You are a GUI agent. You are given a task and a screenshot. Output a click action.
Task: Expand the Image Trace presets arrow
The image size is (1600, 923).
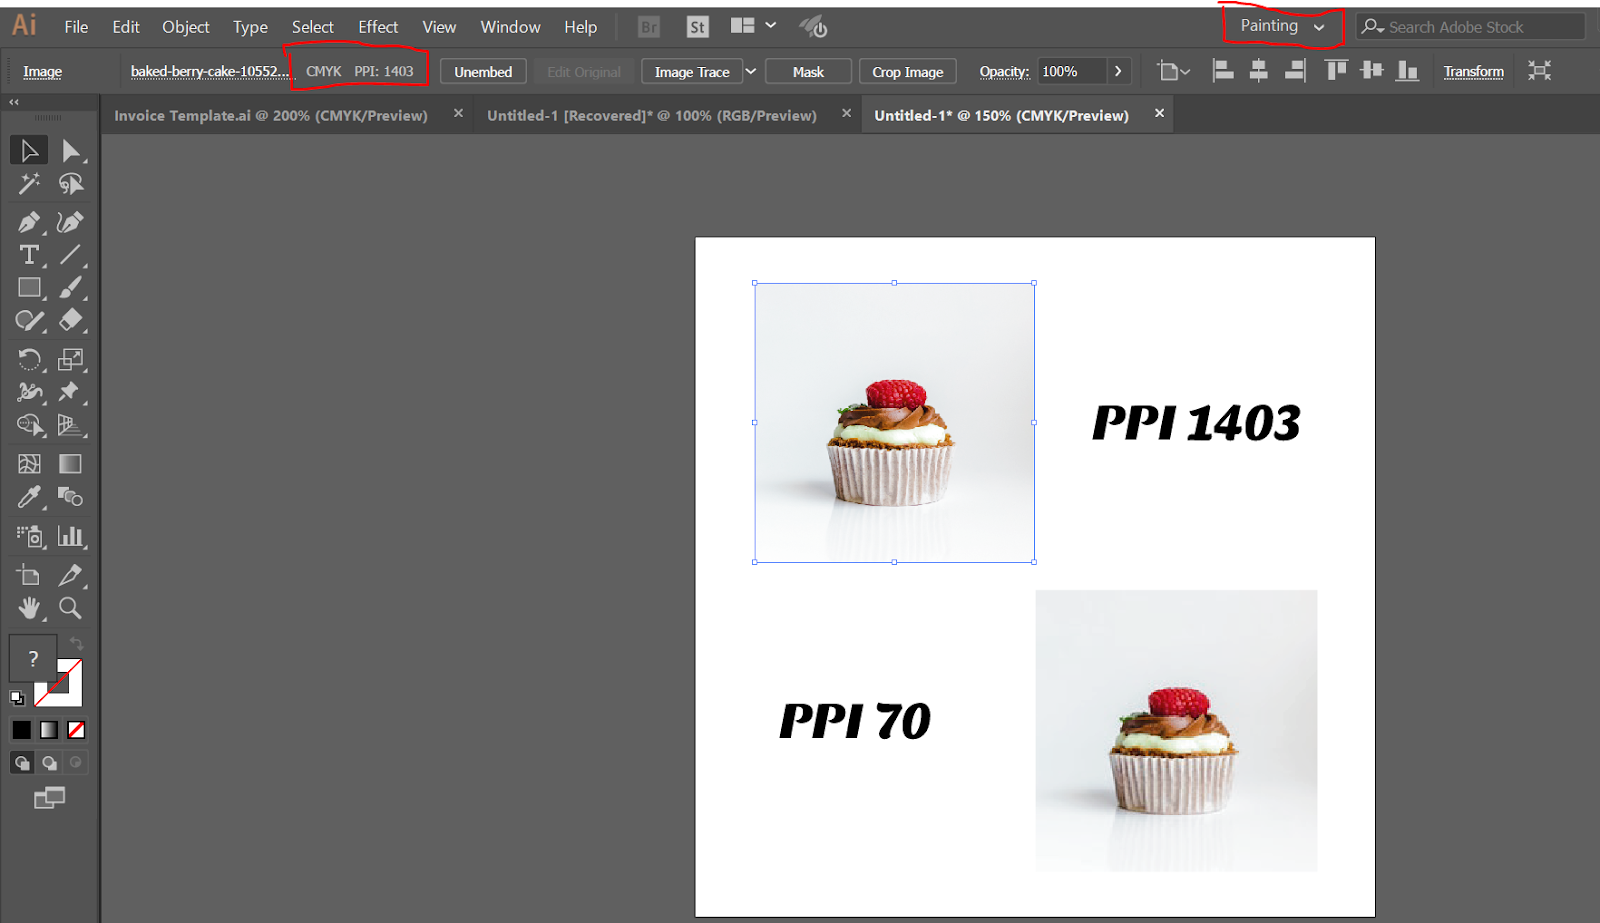pyautogui.click(x=751, y=71)
